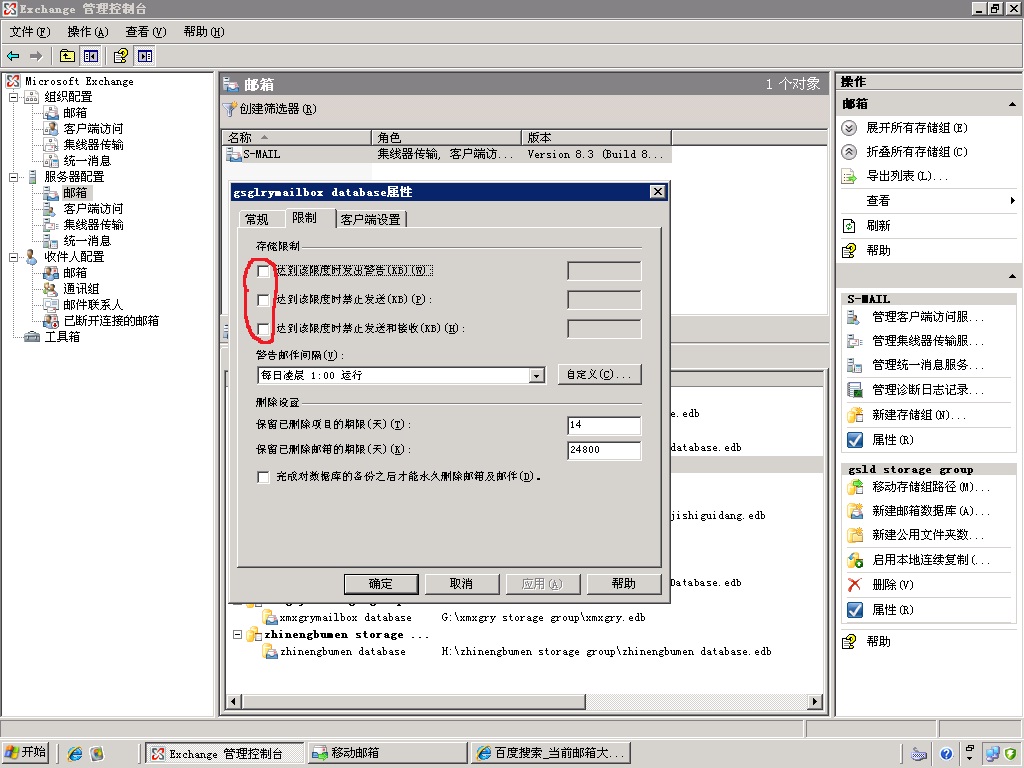
Task: Open the 查看 submenu arrow in actions
Action: tap(1012, 201)
